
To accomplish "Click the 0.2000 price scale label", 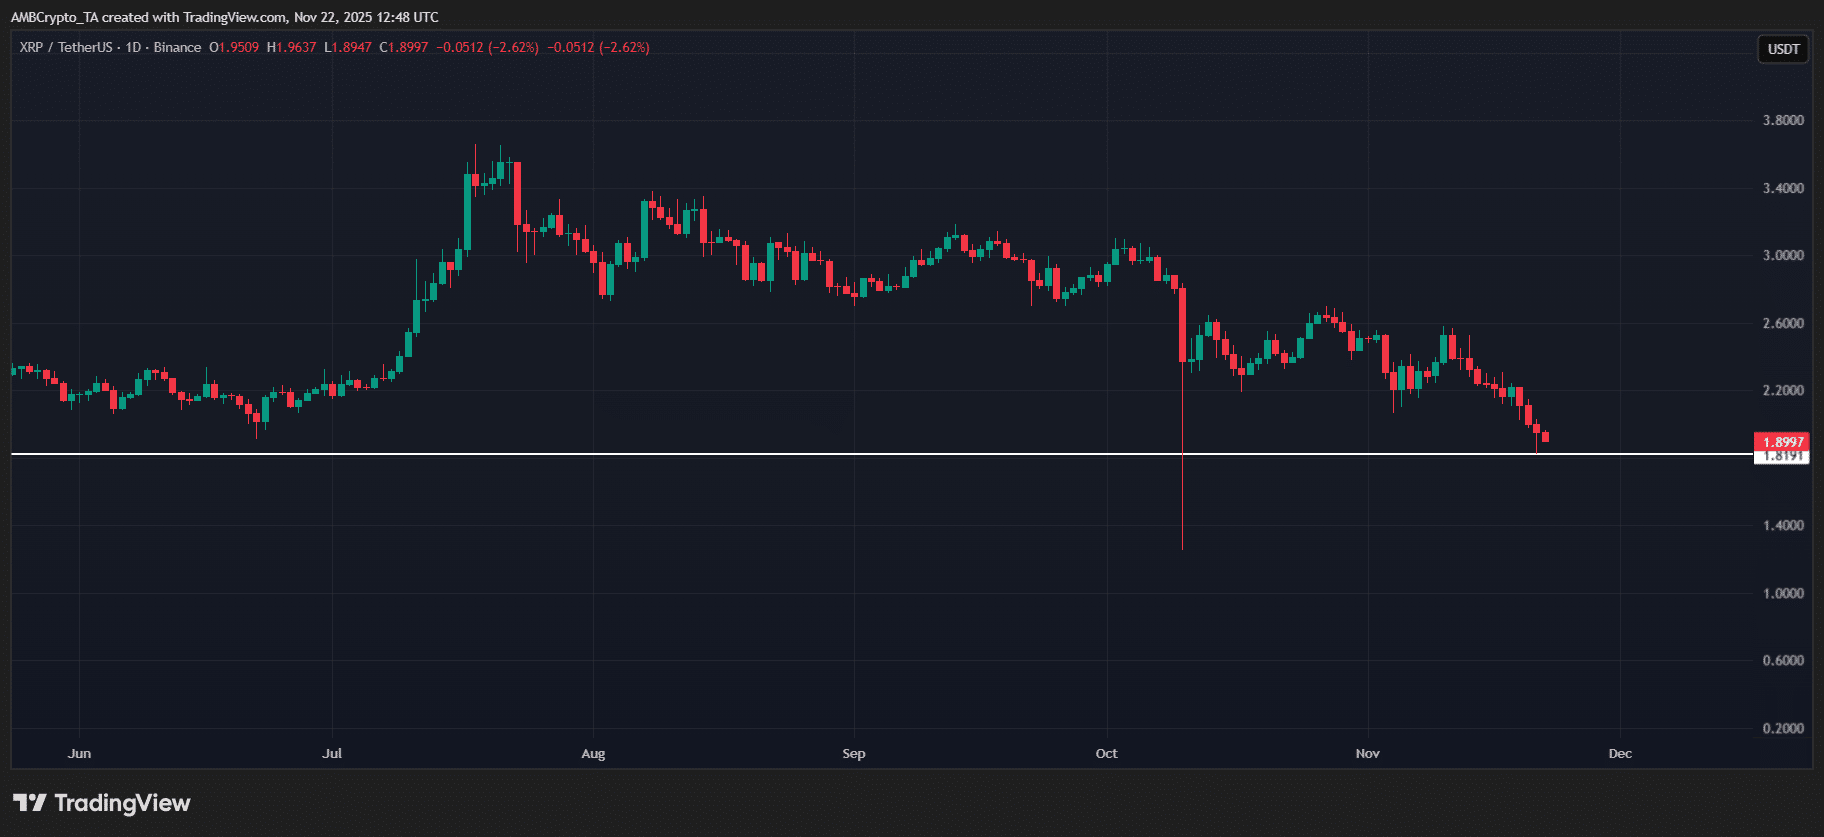I will point(1782,728).
